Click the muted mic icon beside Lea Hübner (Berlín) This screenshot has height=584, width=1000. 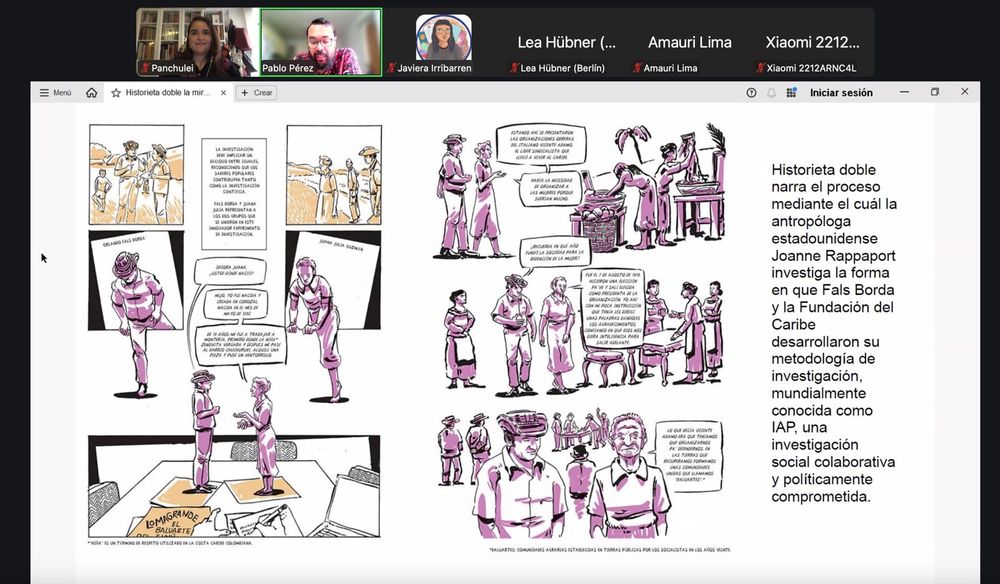click(514, 68)
